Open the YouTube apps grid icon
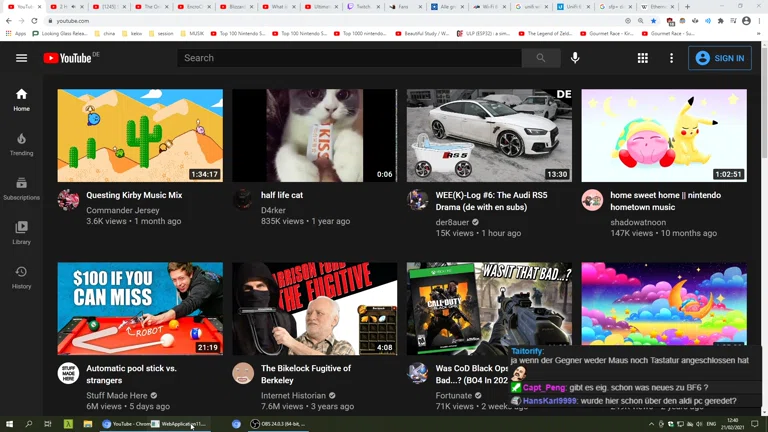Viewport: 768px width, 432px height. (642, 58)
